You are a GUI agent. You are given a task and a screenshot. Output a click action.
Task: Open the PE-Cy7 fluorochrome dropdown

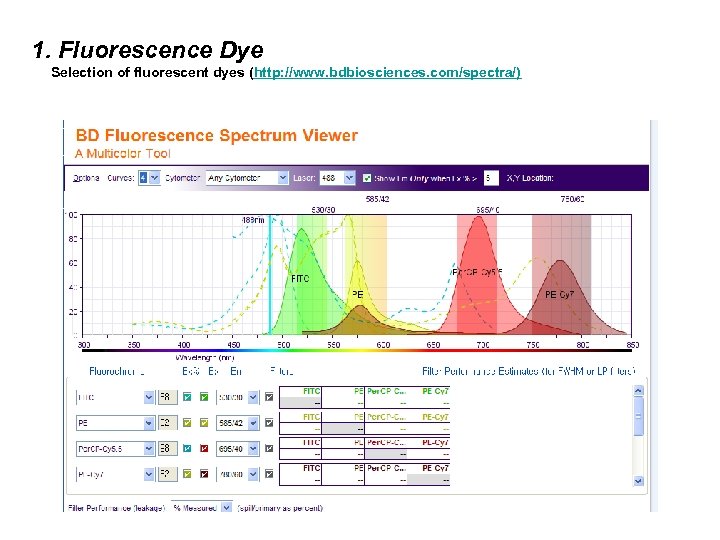pos(115,474)
